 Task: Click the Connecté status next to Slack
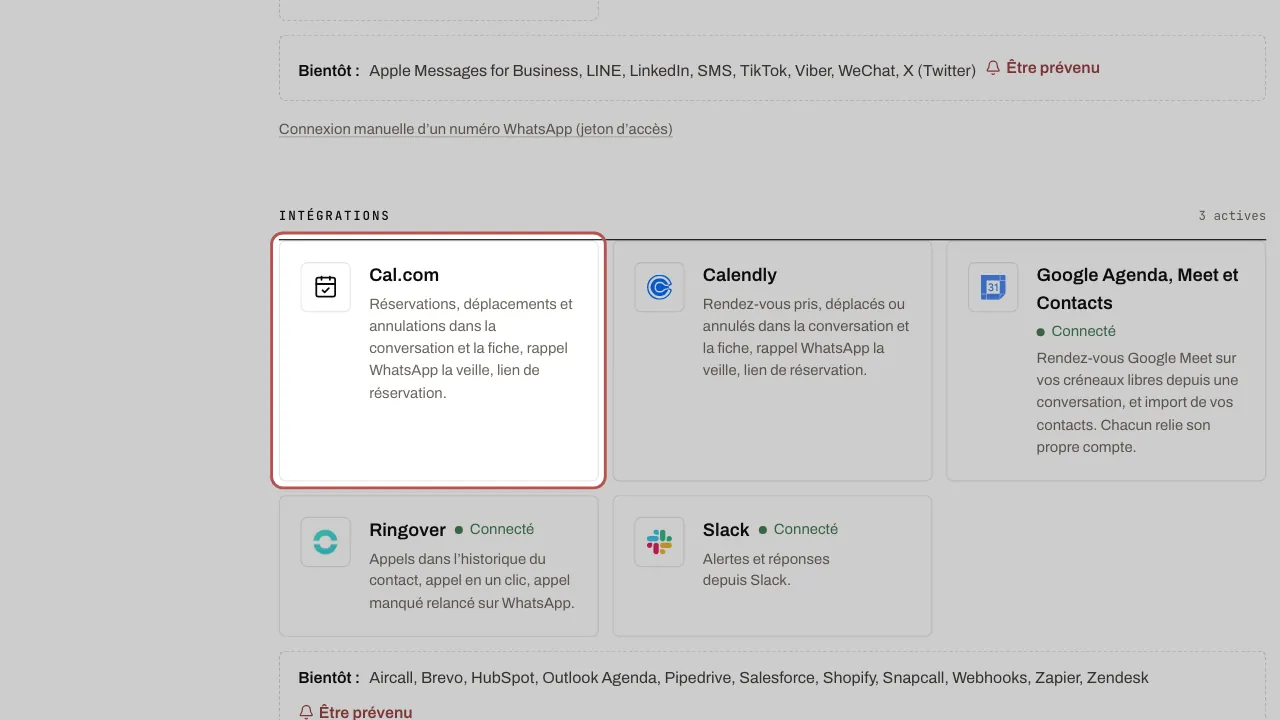(806, 529)
